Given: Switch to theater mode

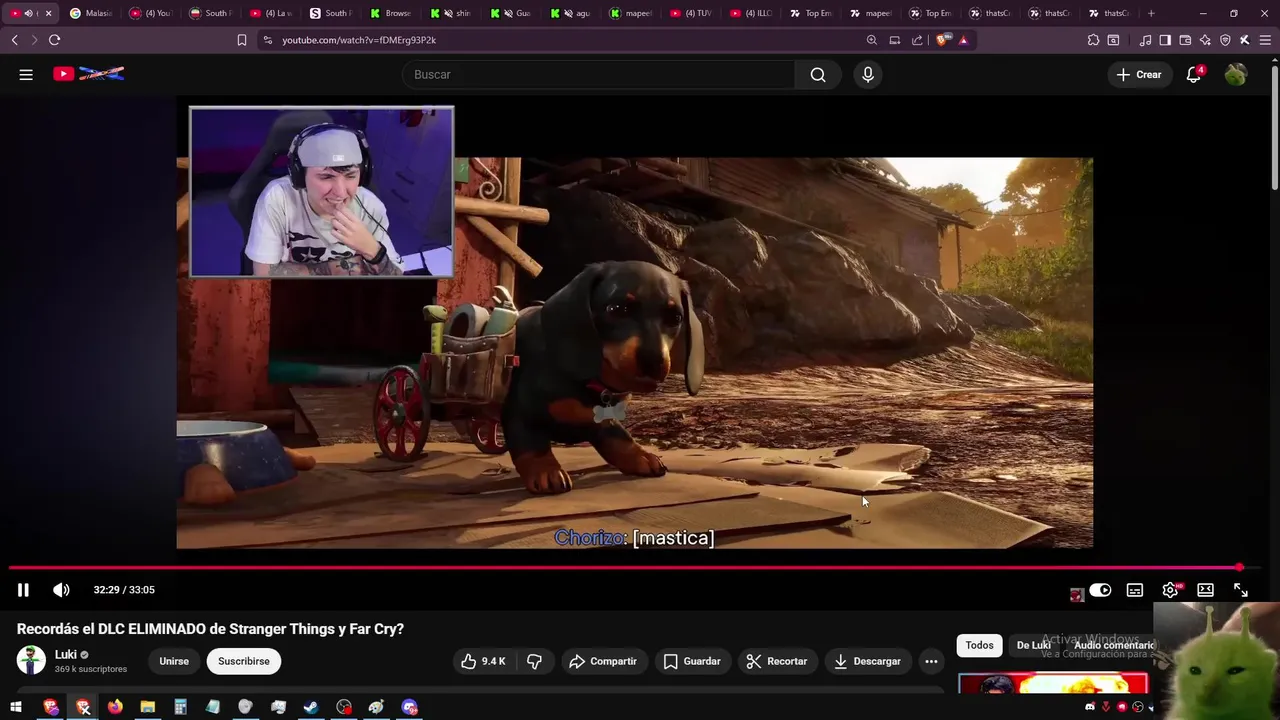Looking at the screenshot, I should tap(1206, 590).
